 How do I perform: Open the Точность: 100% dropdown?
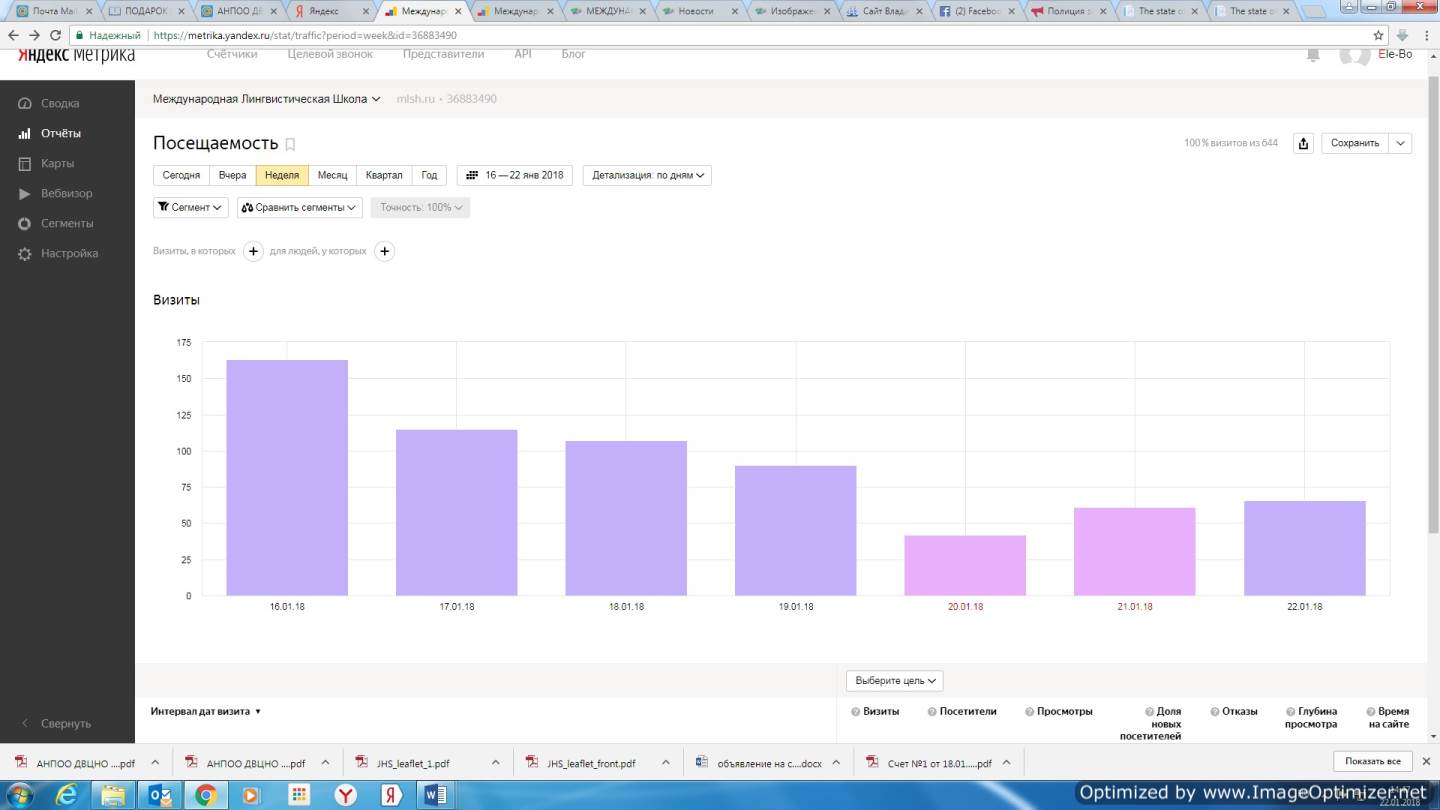coord(420,207)
